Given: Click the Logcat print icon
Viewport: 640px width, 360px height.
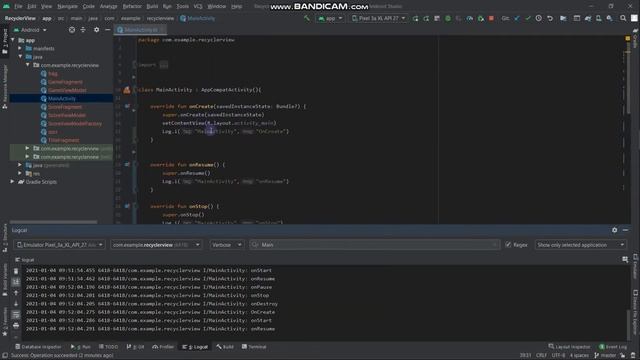Looking at the screenshot, I should [16, 325].
